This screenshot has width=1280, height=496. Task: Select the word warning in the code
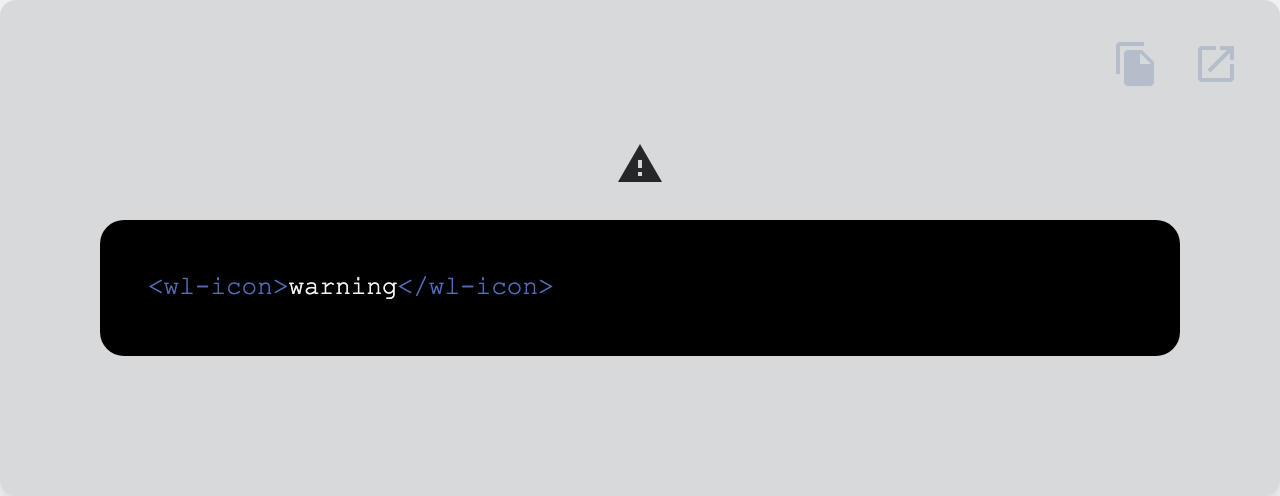[x=343, y=287]
